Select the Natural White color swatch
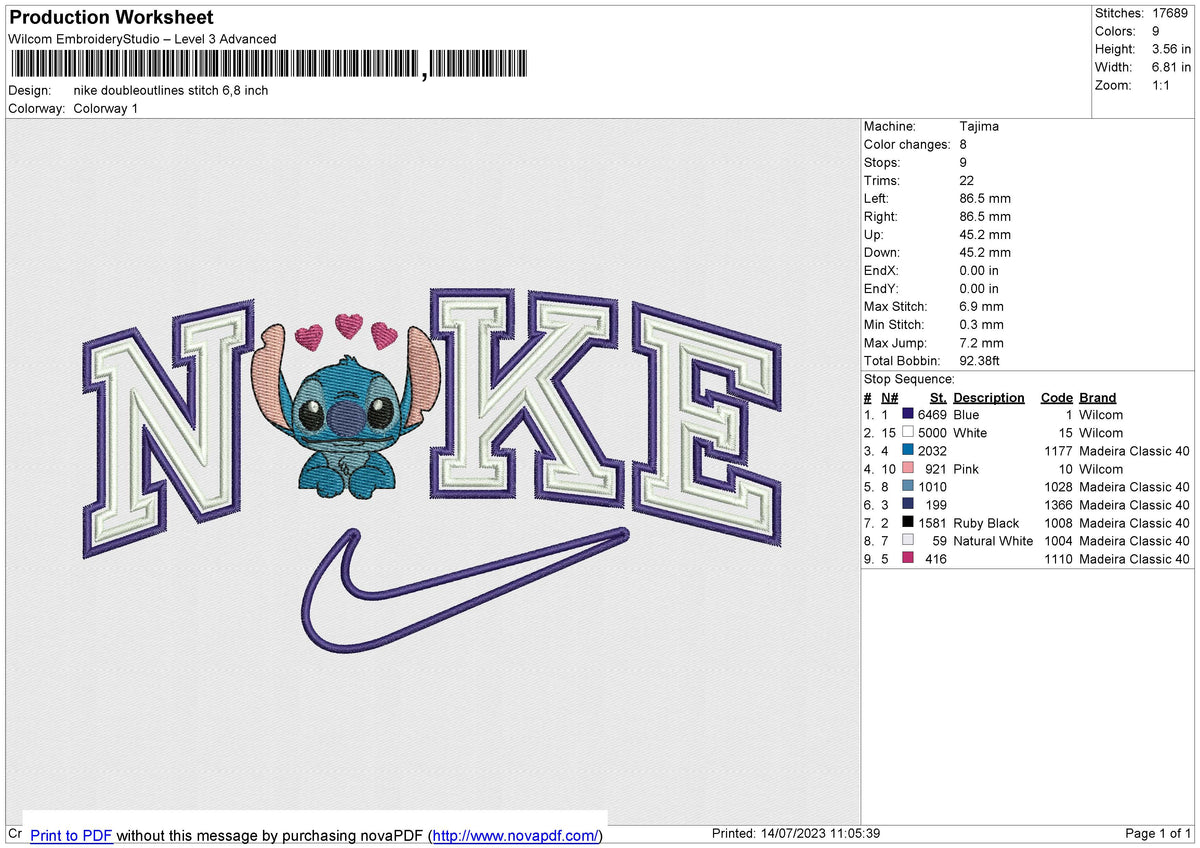 pos(908,541)
